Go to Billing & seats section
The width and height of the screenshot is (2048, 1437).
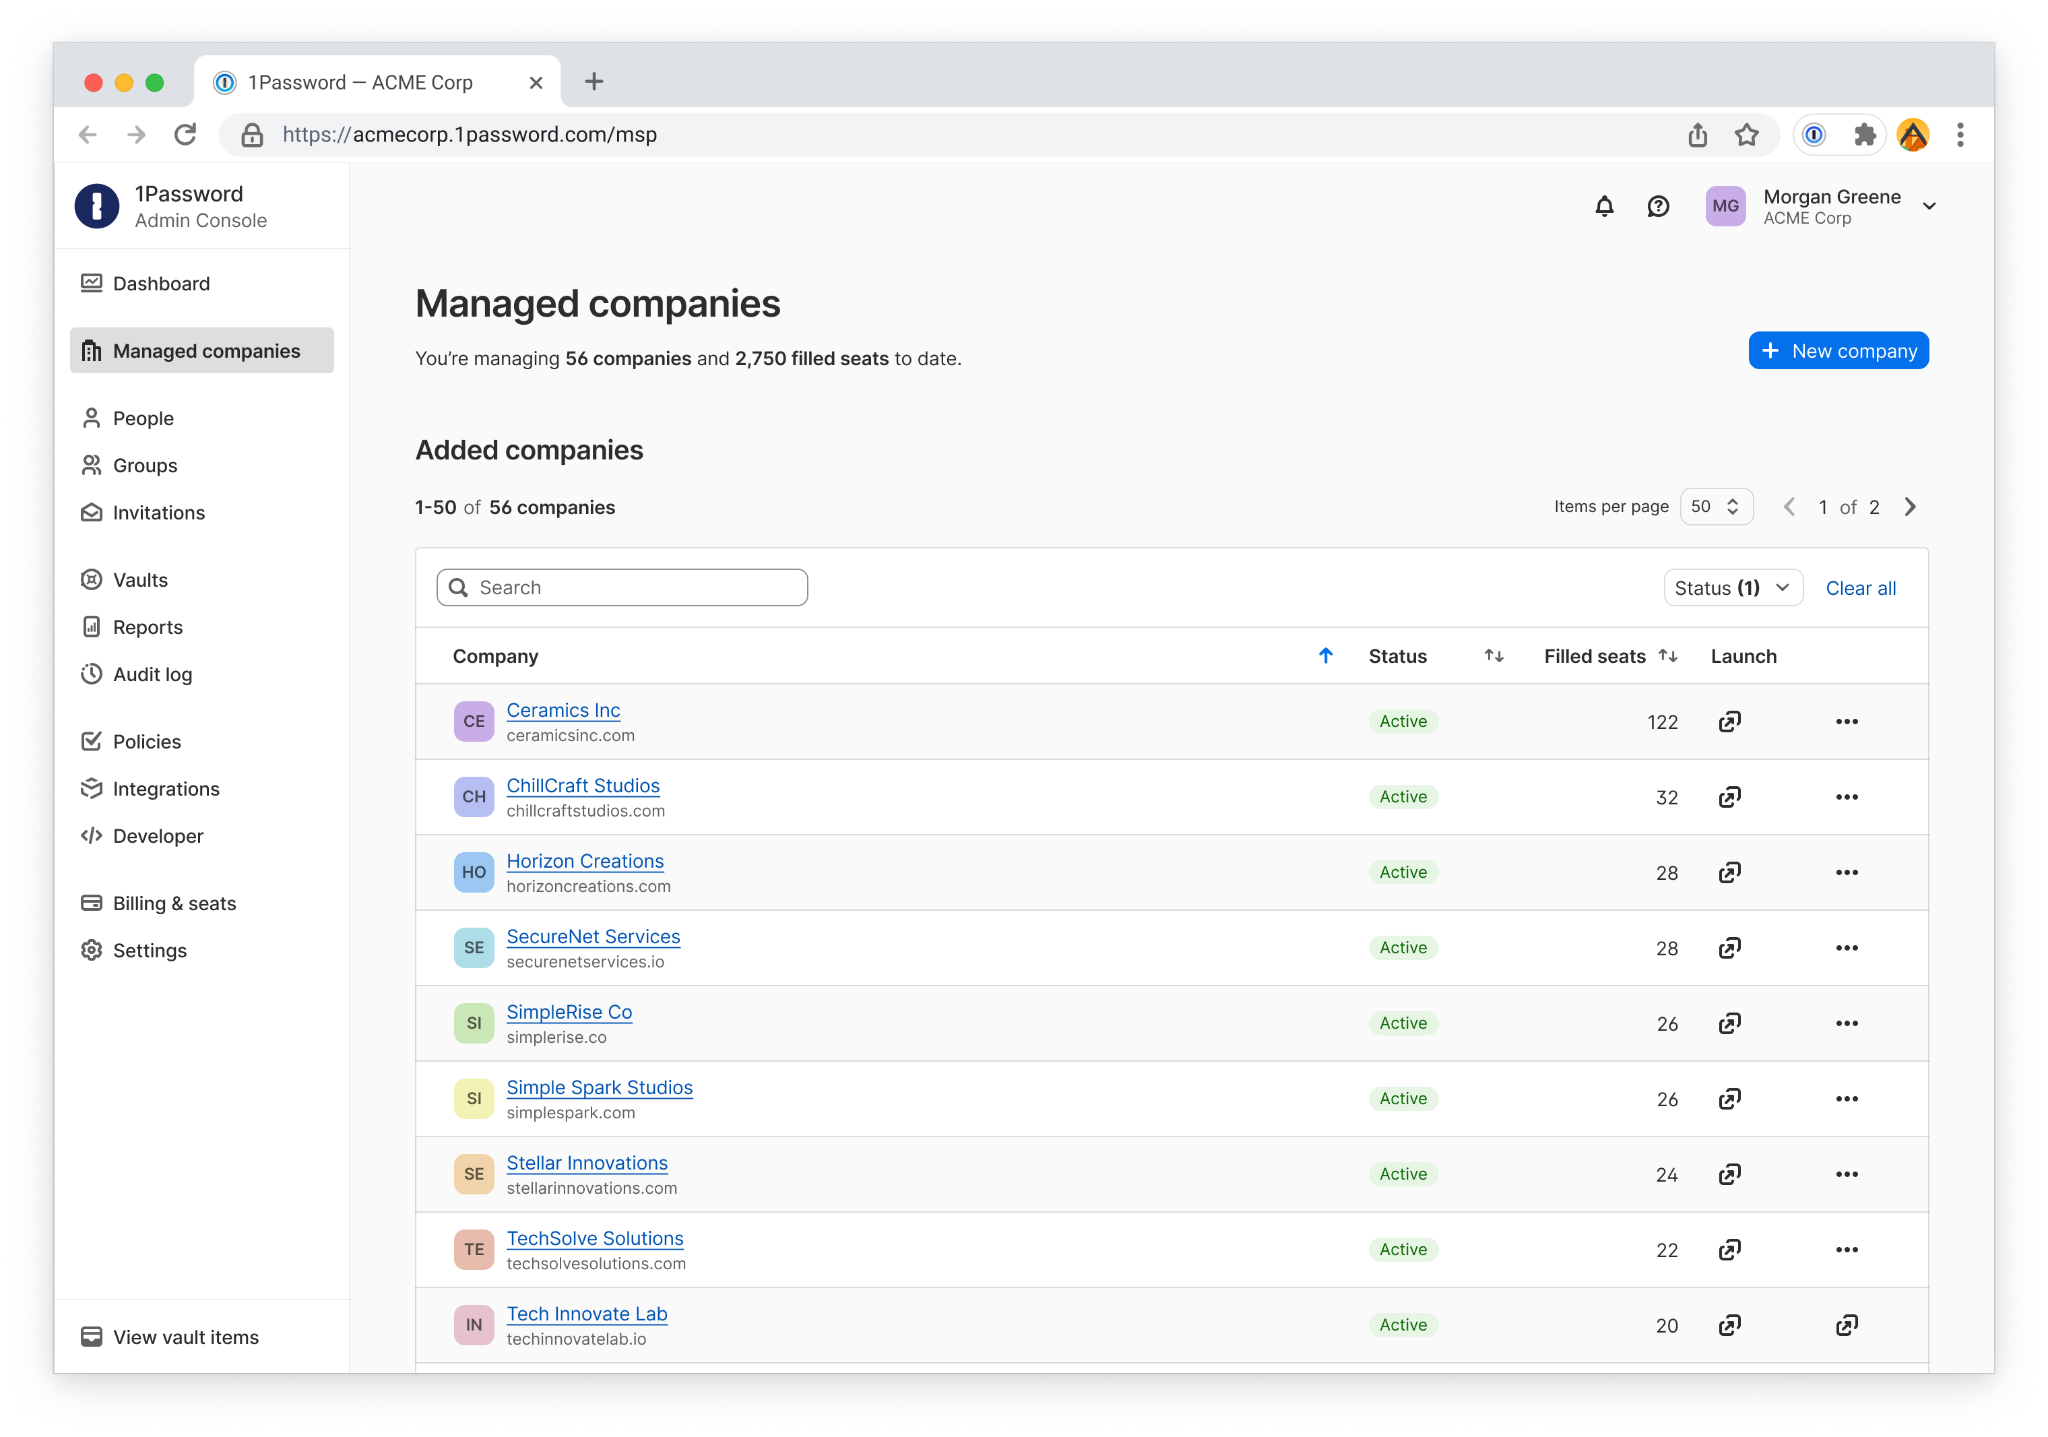[174, 903]
